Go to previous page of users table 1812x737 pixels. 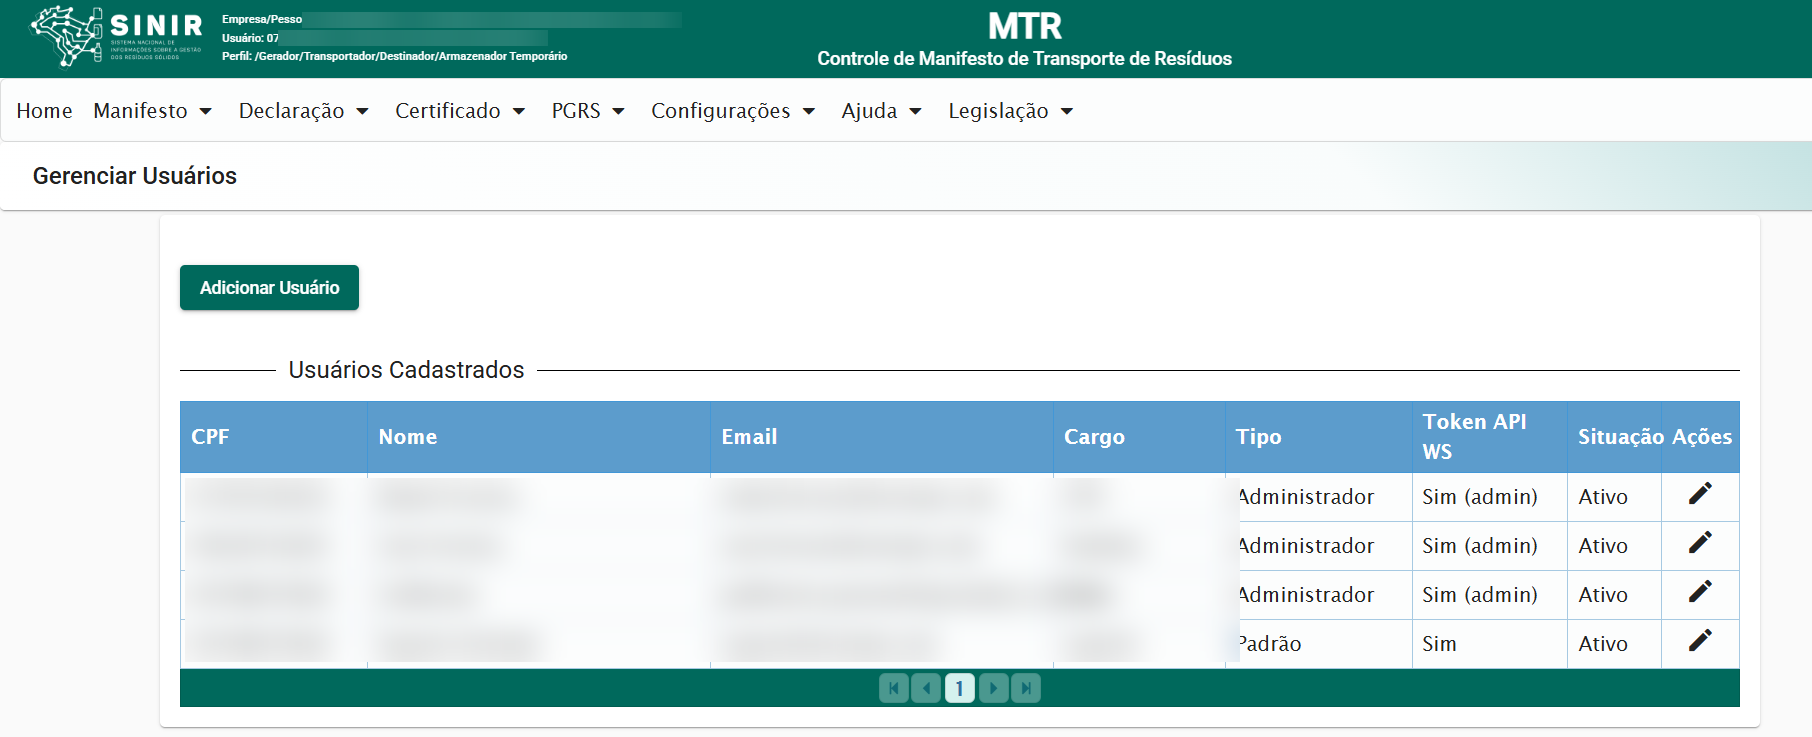tap(926, 688)
